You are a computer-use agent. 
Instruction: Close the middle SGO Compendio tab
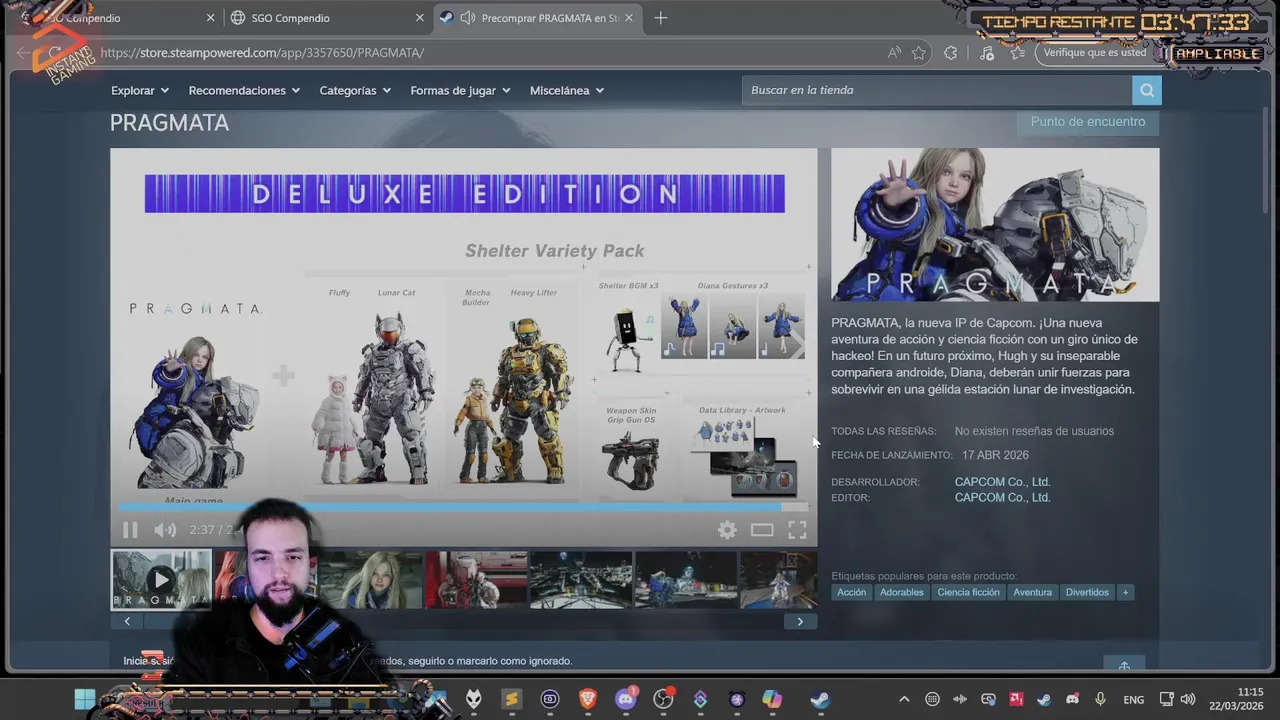click(x=419, y=18)
